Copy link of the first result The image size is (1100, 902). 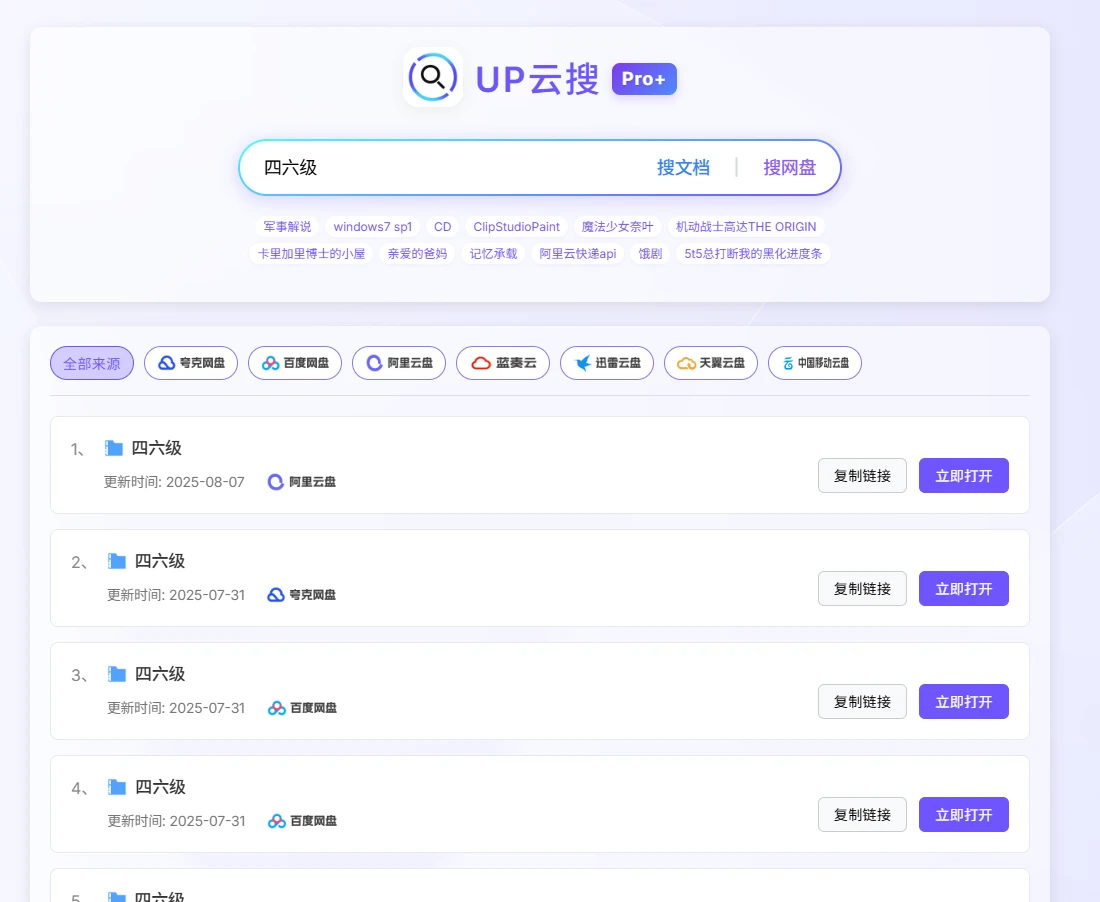tap(862, 476)
